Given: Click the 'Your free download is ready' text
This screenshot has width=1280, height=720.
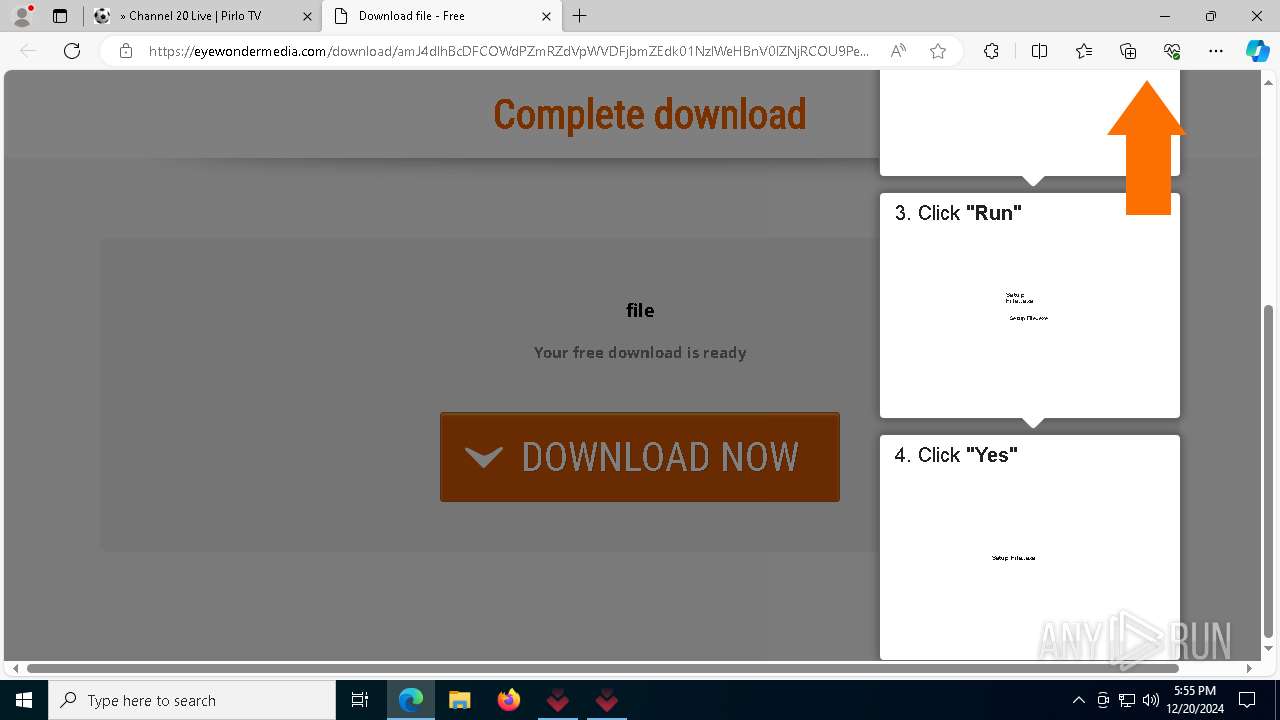Looking at the screenshot, I should pyautogui.click(x=640, y=352).
